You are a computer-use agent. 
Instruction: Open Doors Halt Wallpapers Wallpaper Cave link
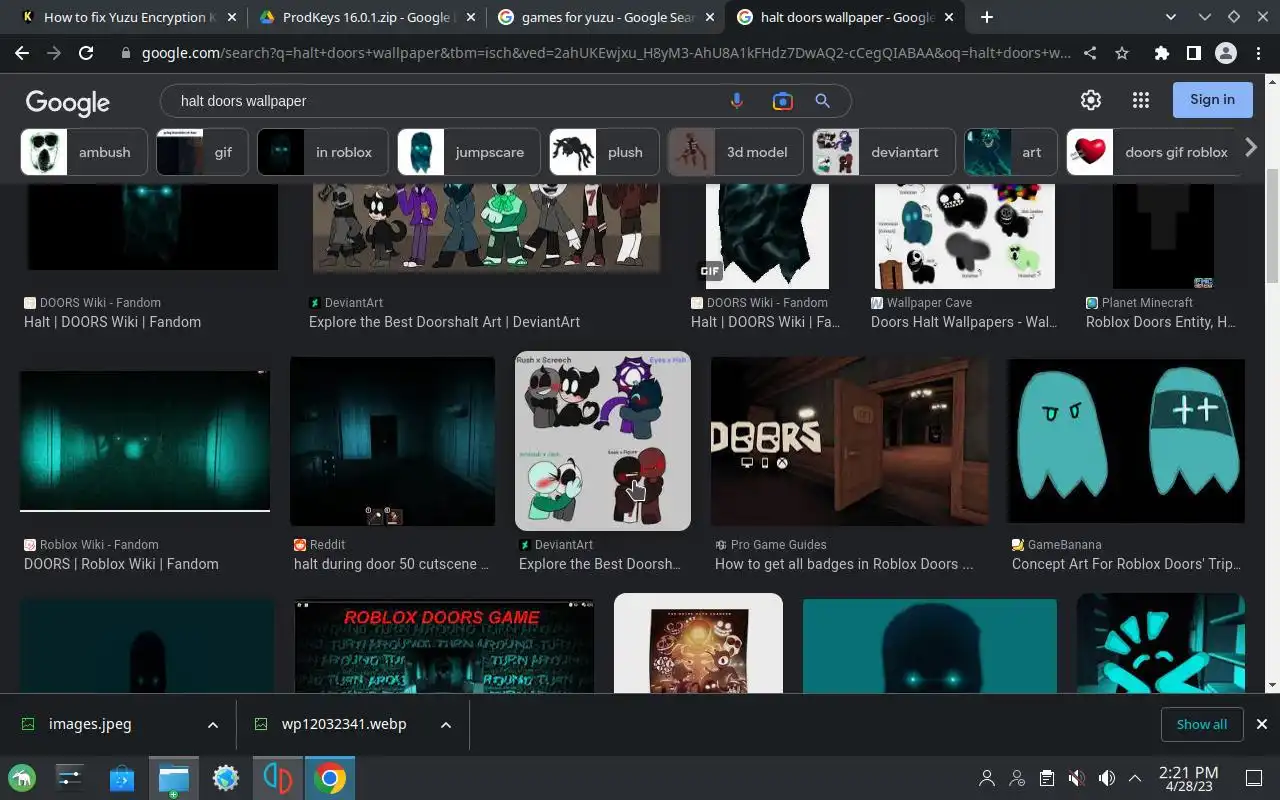(x=964, y=322)
